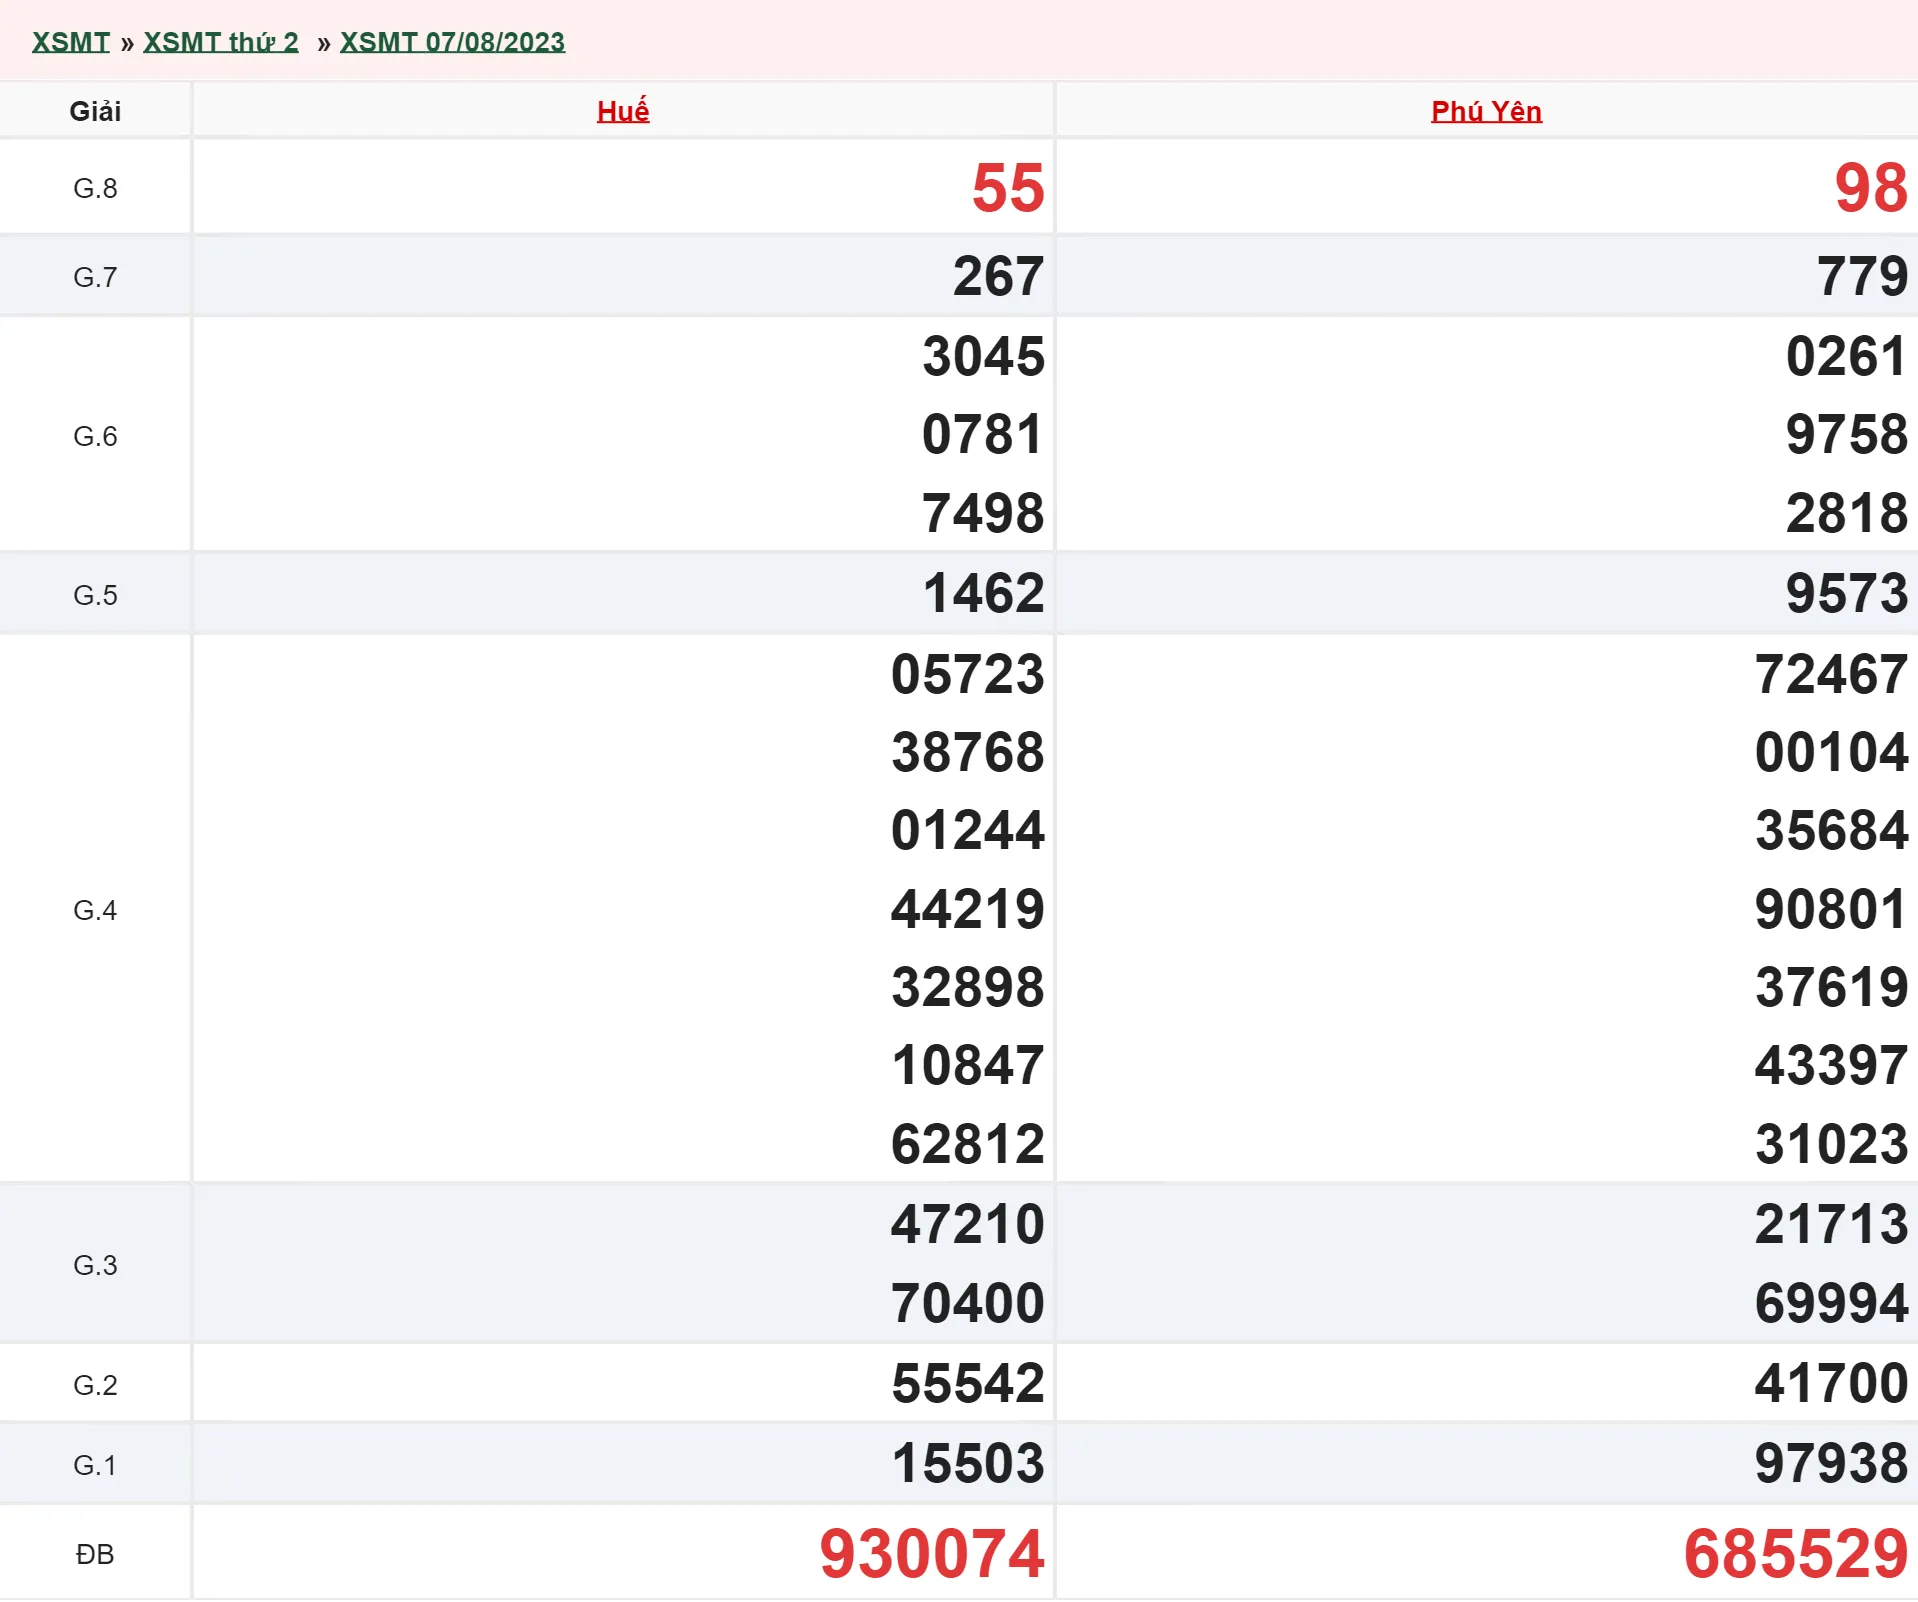Viewport: 1918px width, 1602px height.
Task: Click the ĐB row label
Action: point(95,1554)
